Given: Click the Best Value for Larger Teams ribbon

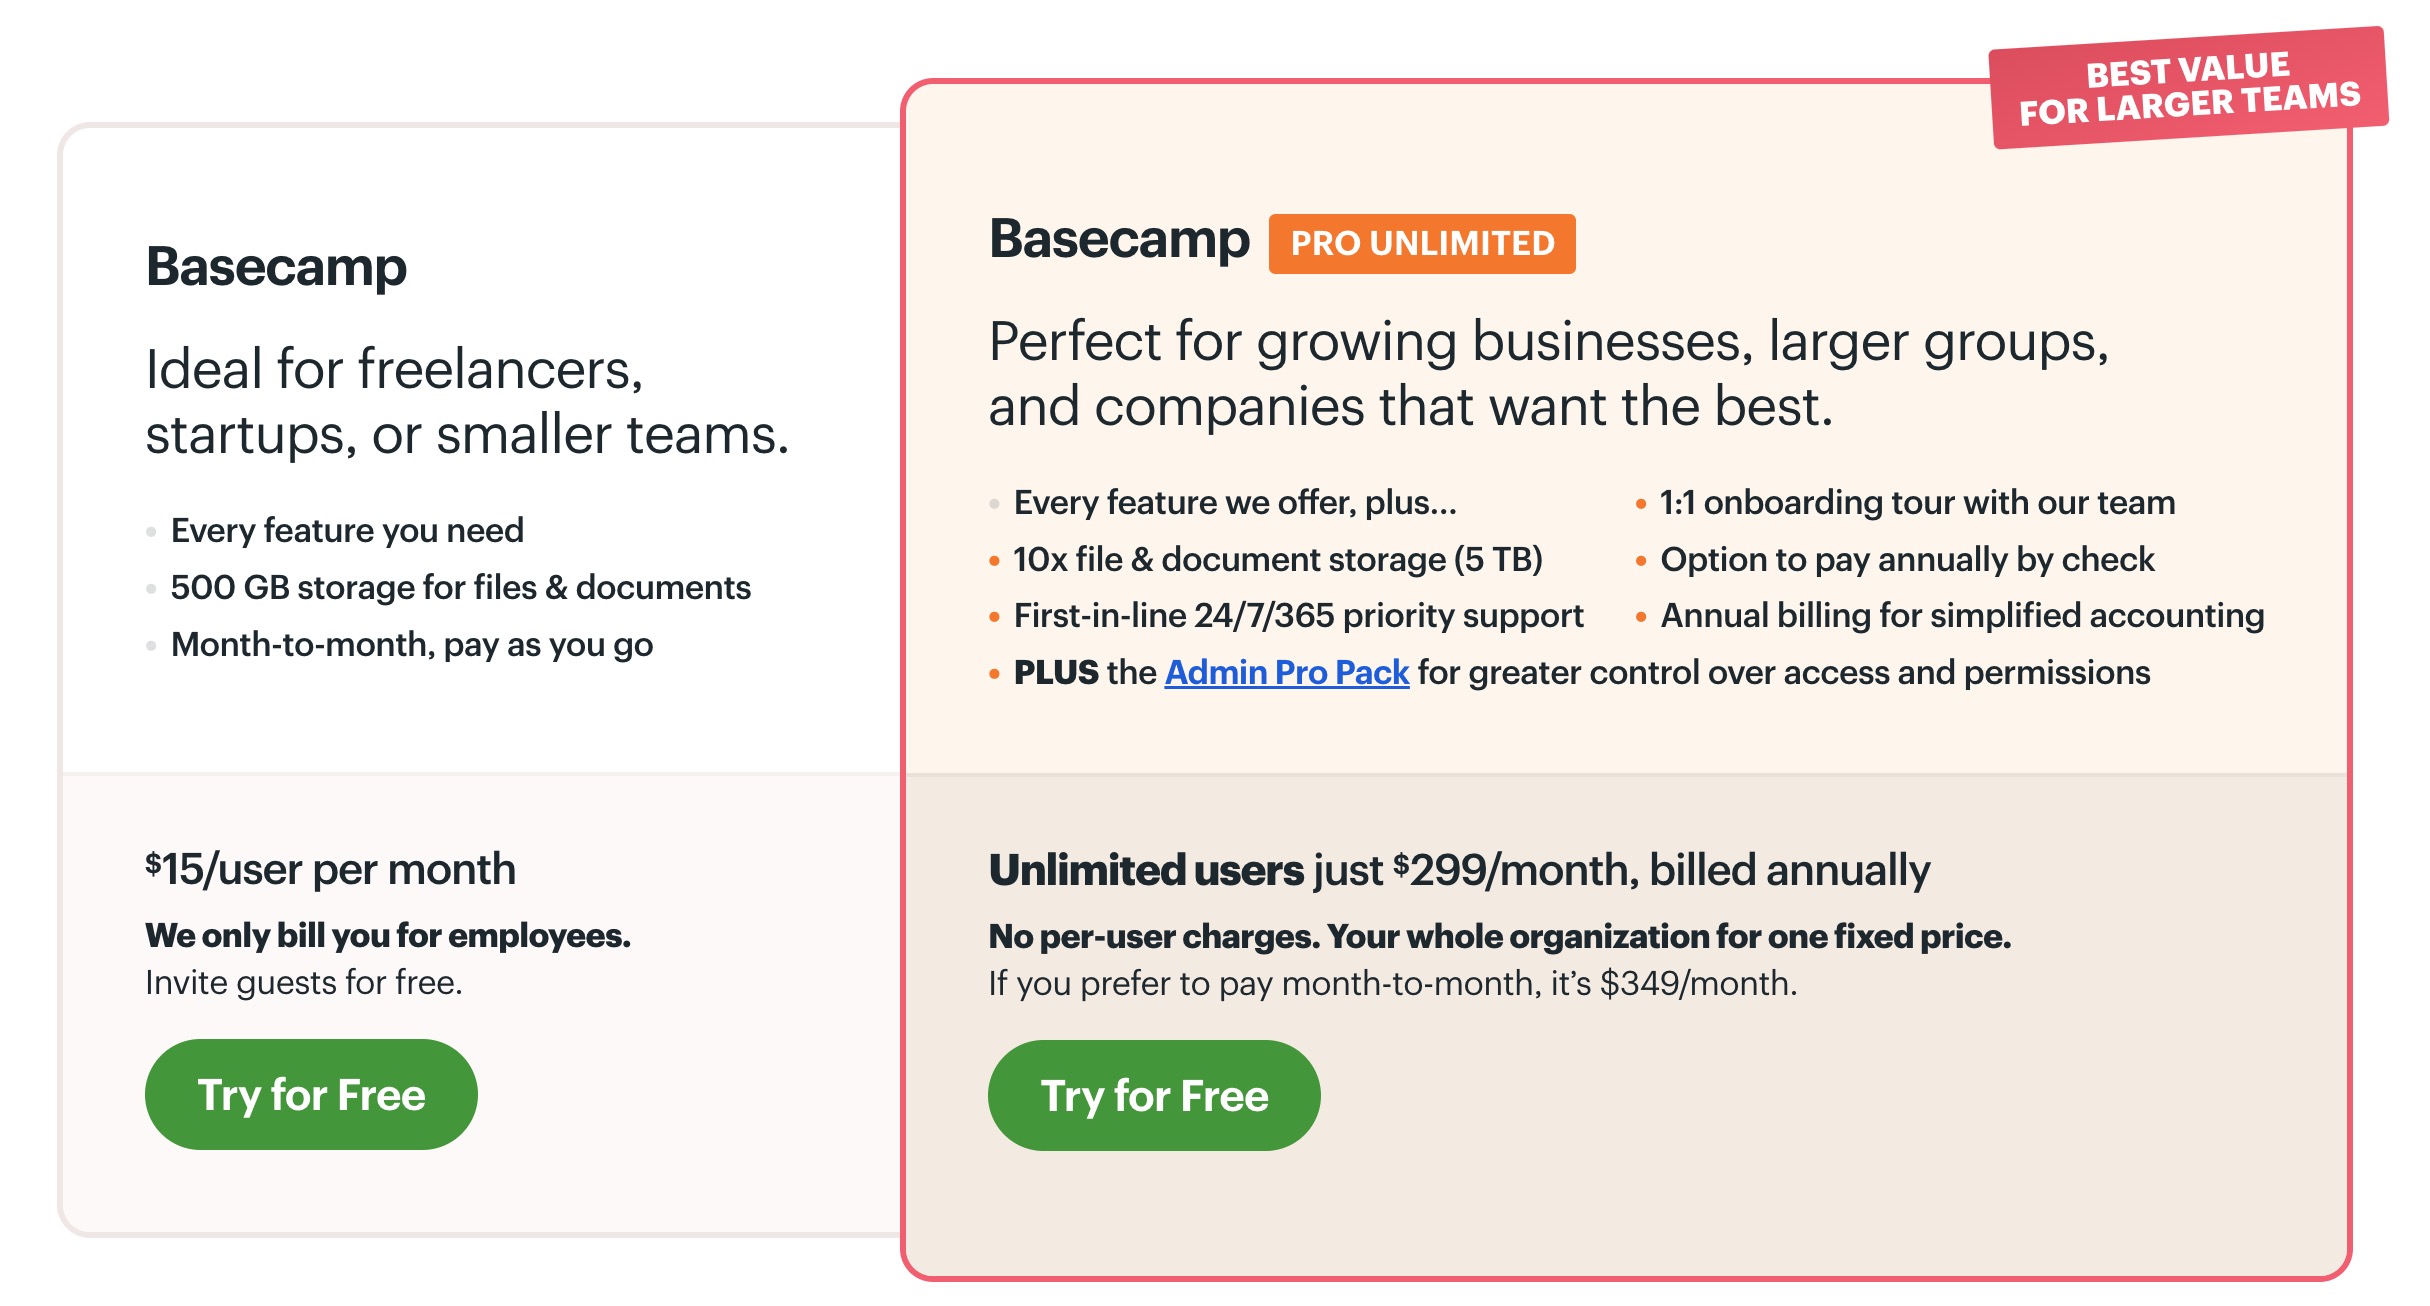Looking at the screenshot, I should [2188, 88].
